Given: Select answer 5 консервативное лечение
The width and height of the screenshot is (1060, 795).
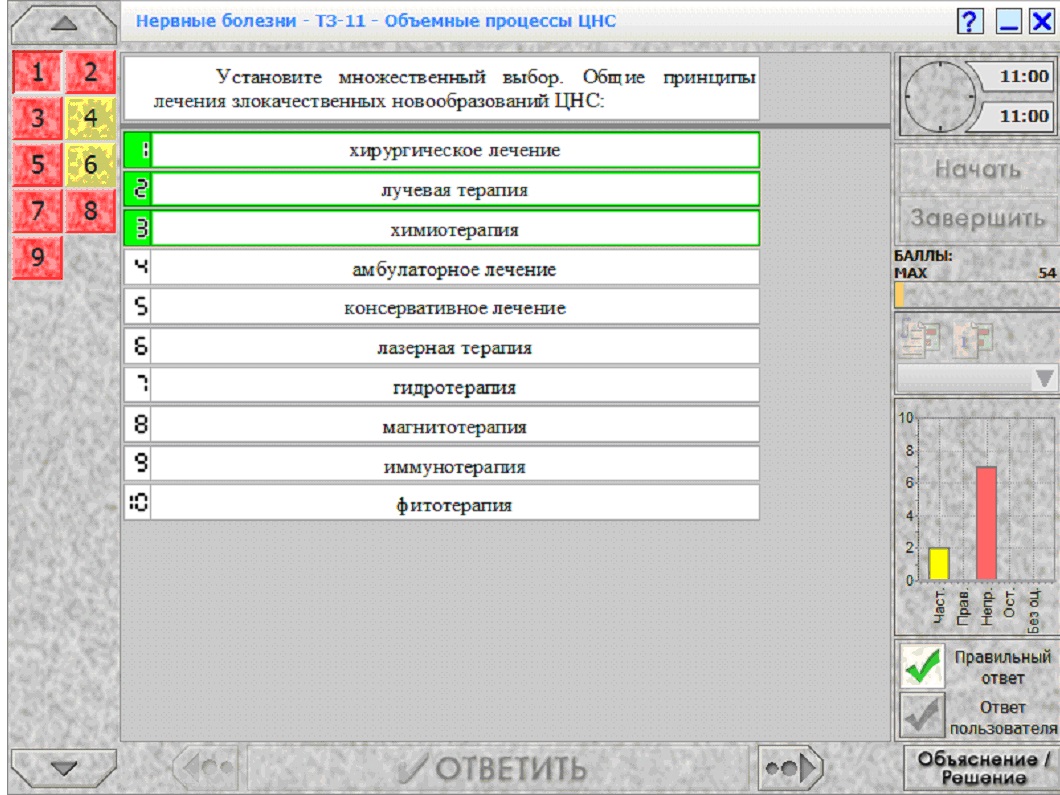Looking at the screenshot, I should [441, 308].
